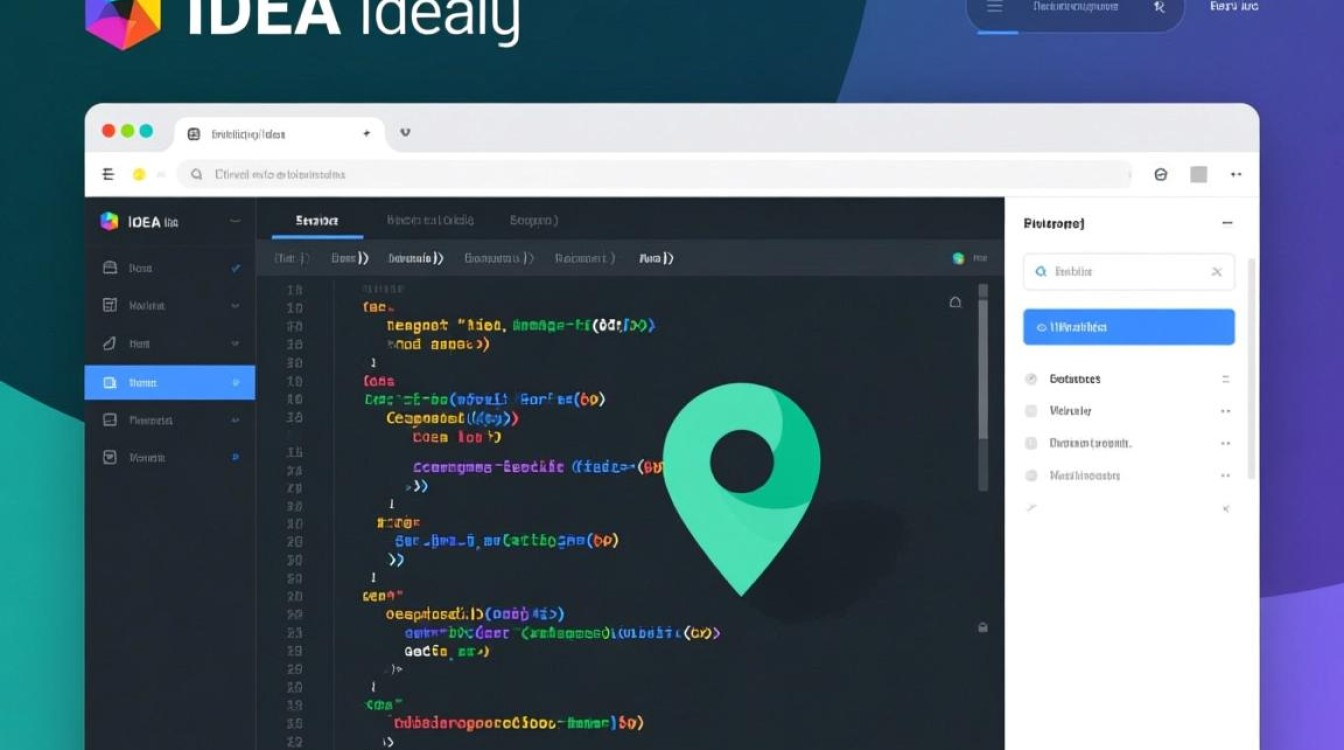
Task: Collapse the right panel with the minus button
Action: (1227, 224)
